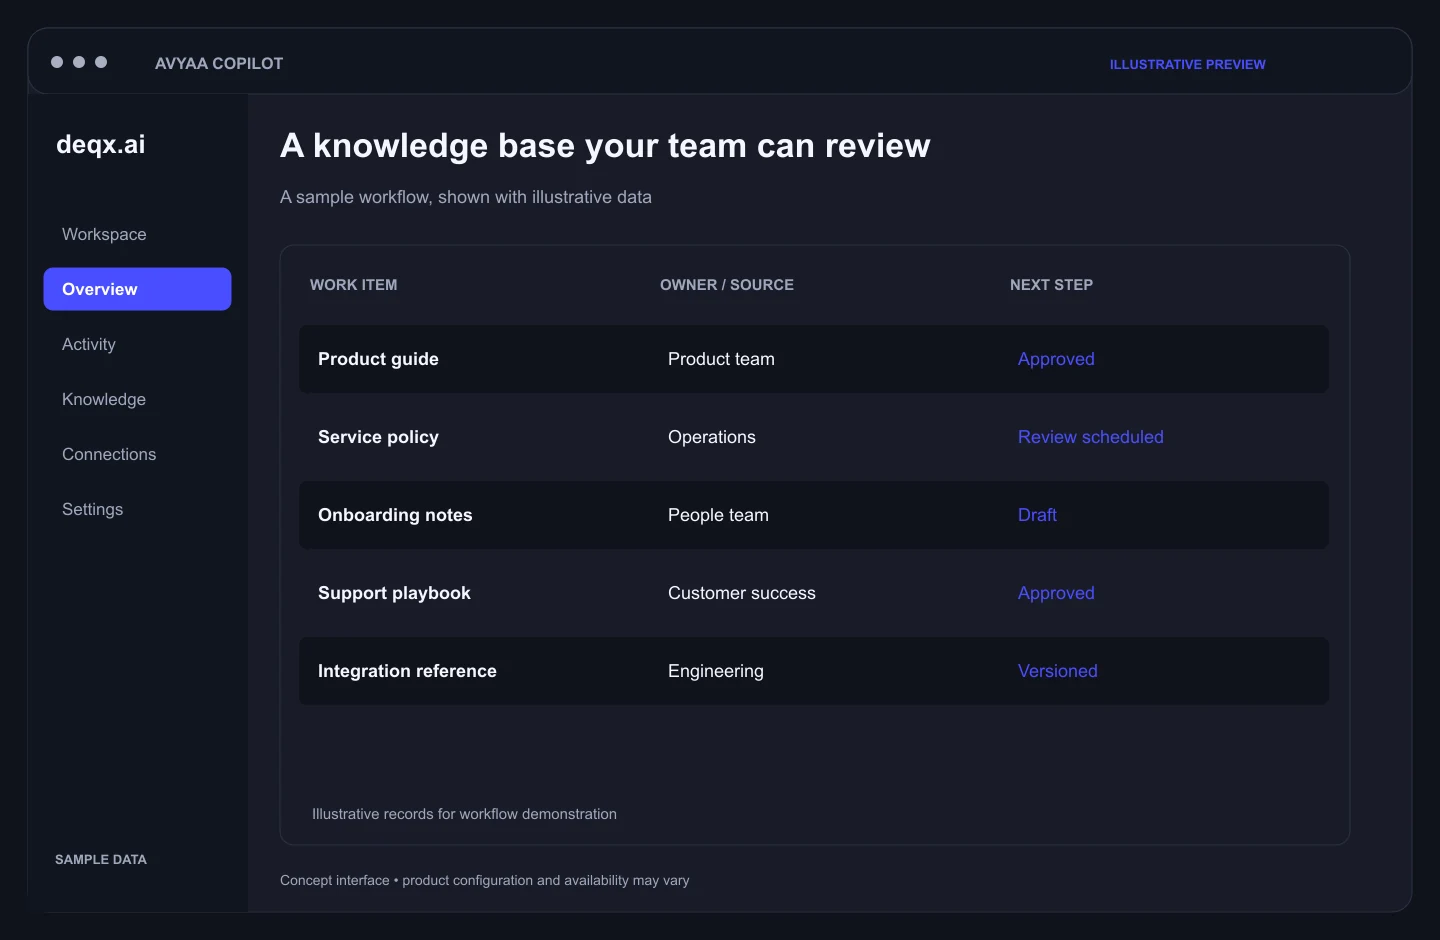The width and height of the screenshot is (1440, 940).
Task: Select the Service policy row title
Action: pyautogui.click(x=378, y=437)
